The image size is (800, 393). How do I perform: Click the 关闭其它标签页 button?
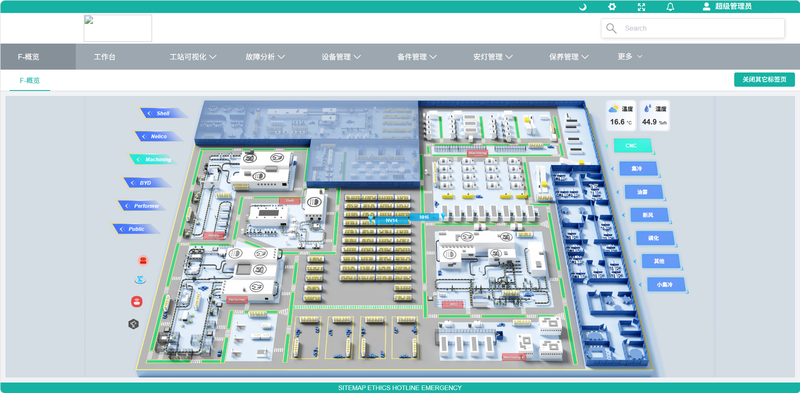764,80
